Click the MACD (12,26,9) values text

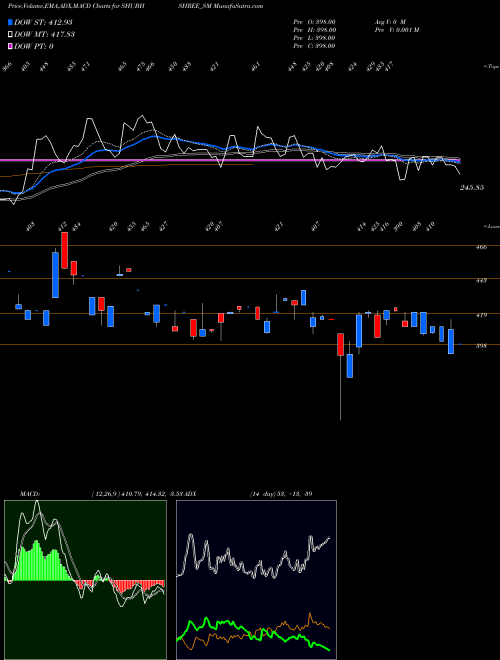coord(137,494)
